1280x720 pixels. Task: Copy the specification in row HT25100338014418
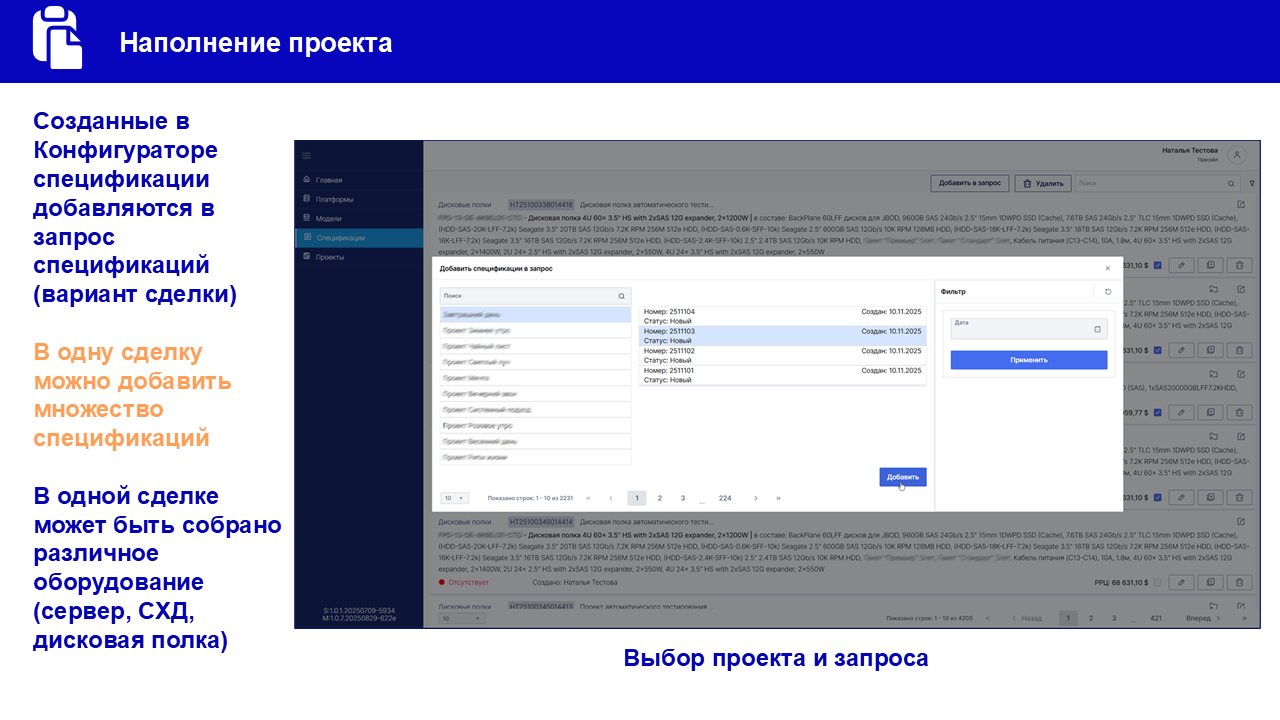(1211, 265)
